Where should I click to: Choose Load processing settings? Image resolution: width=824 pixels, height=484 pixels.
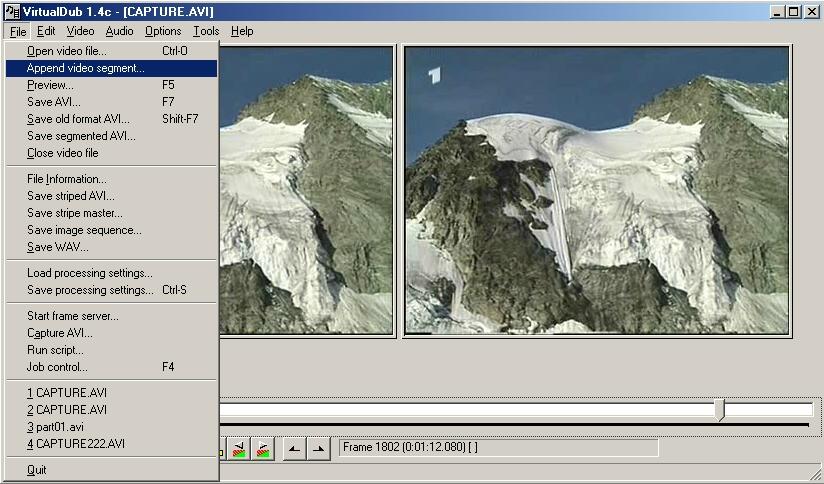(x=90, y=273)
